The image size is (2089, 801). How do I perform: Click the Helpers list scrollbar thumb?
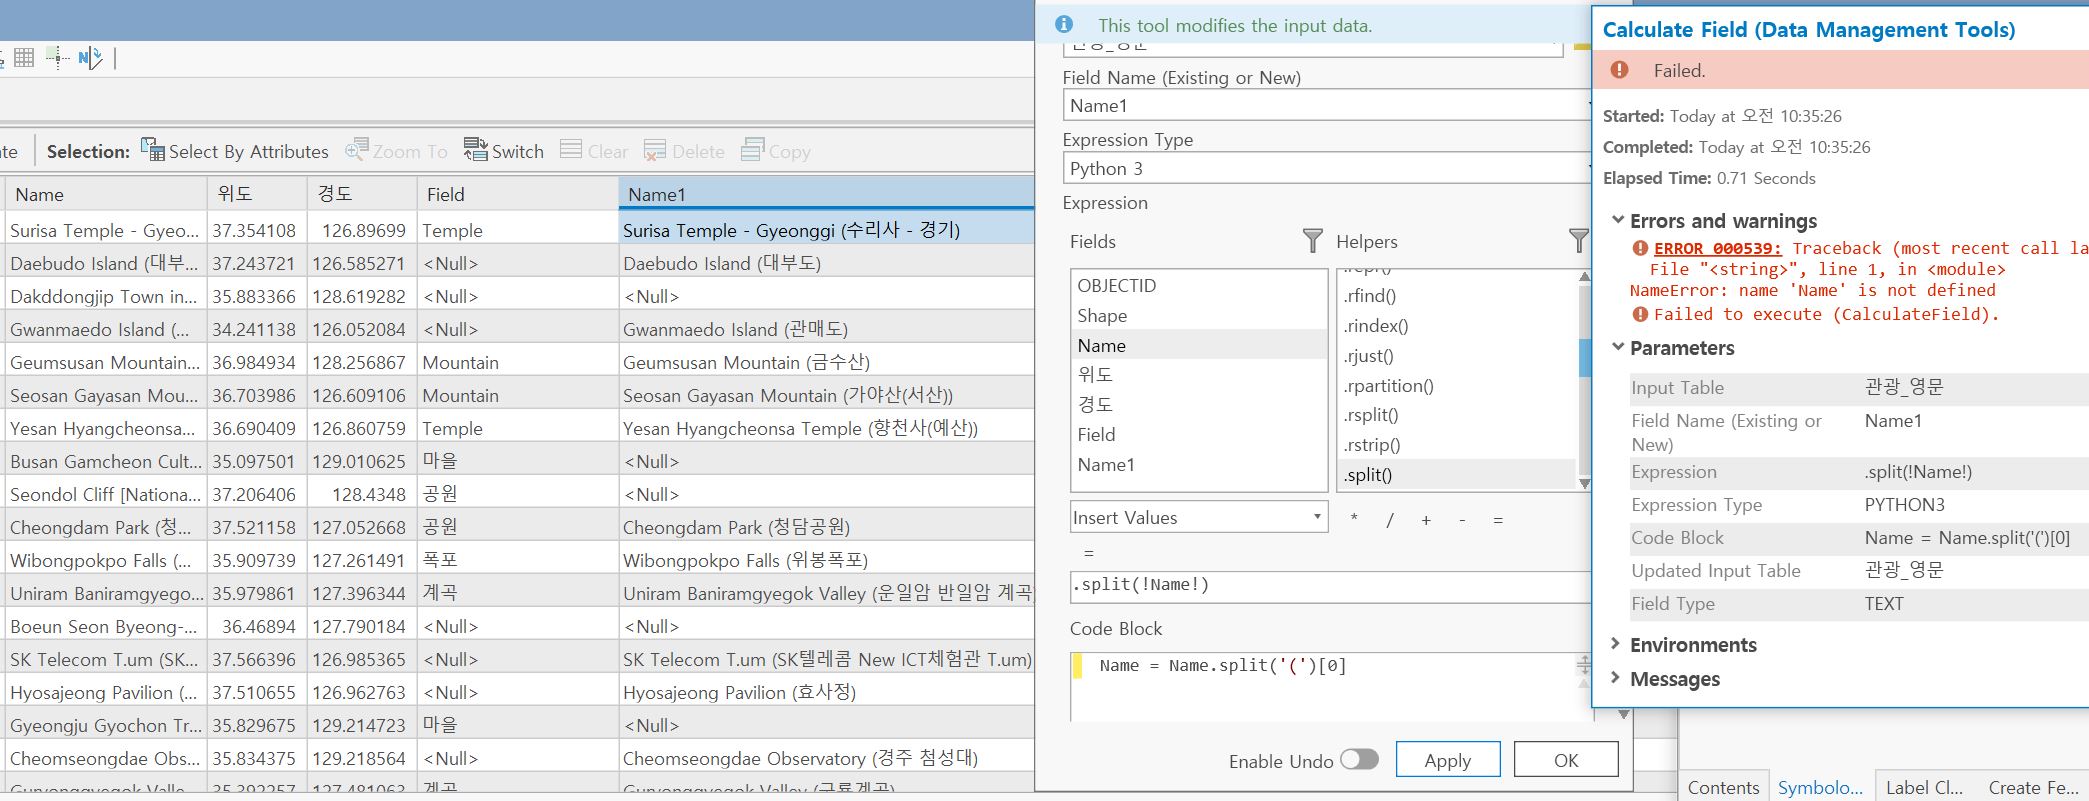click(x=1584, y=358)
